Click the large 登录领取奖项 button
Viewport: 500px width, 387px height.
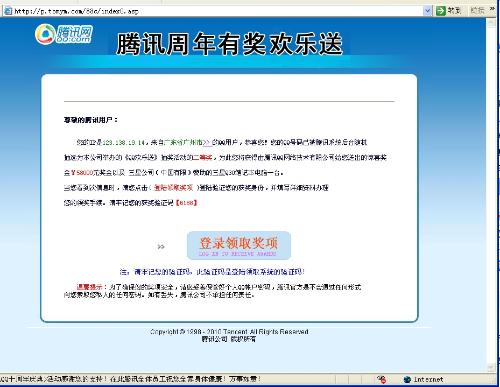[x=239, y=246]
